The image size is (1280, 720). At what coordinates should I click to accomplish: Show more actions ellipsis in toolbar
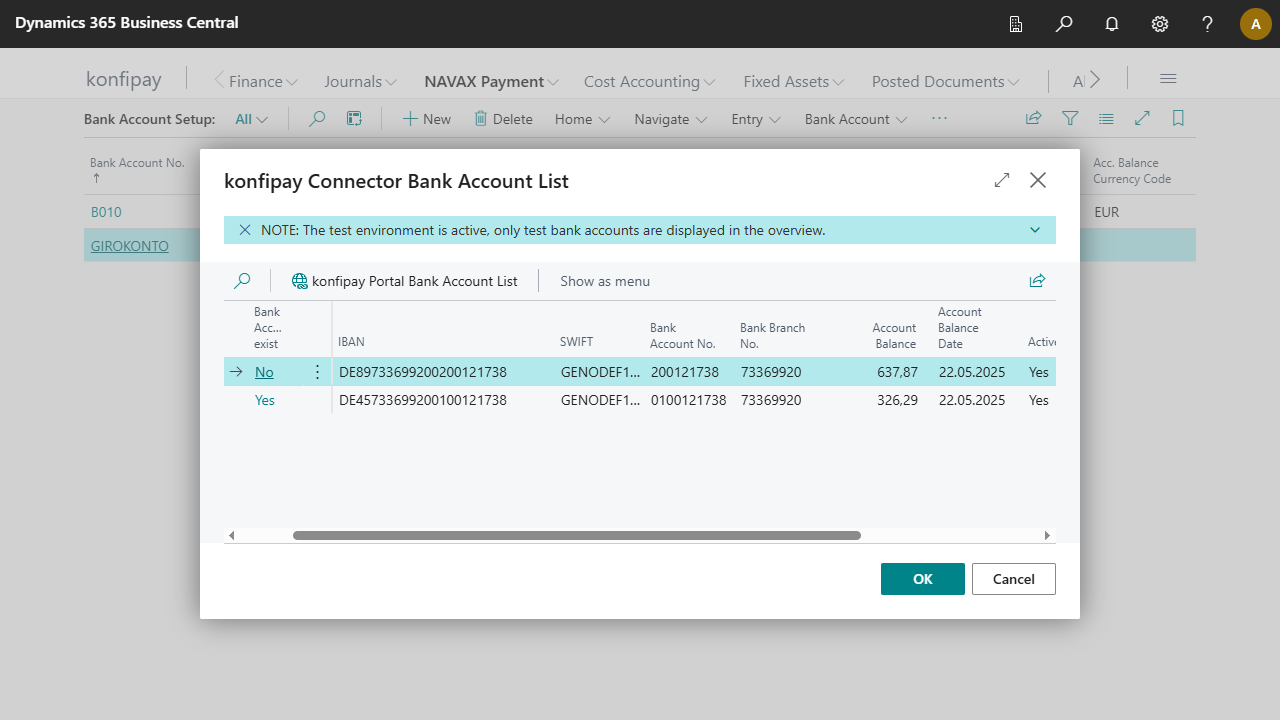coord(939,118)
